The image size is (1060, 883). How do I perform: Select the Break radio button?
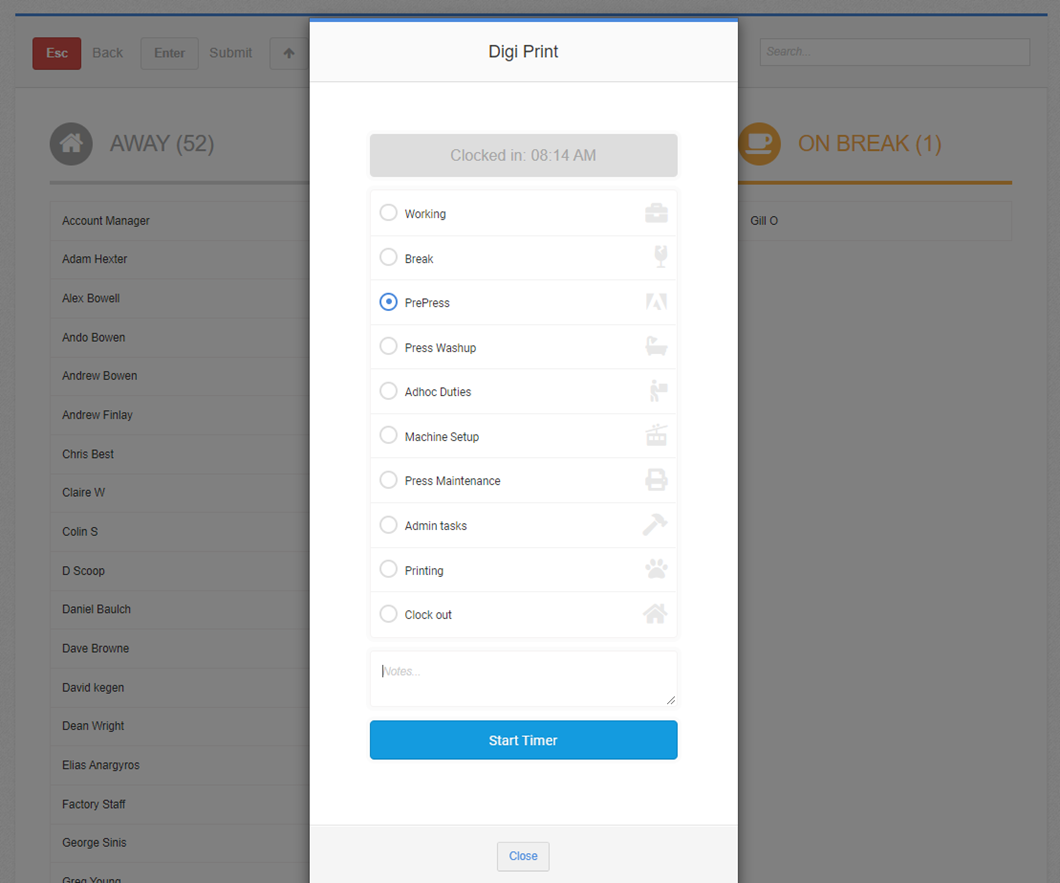click(388, 257)
